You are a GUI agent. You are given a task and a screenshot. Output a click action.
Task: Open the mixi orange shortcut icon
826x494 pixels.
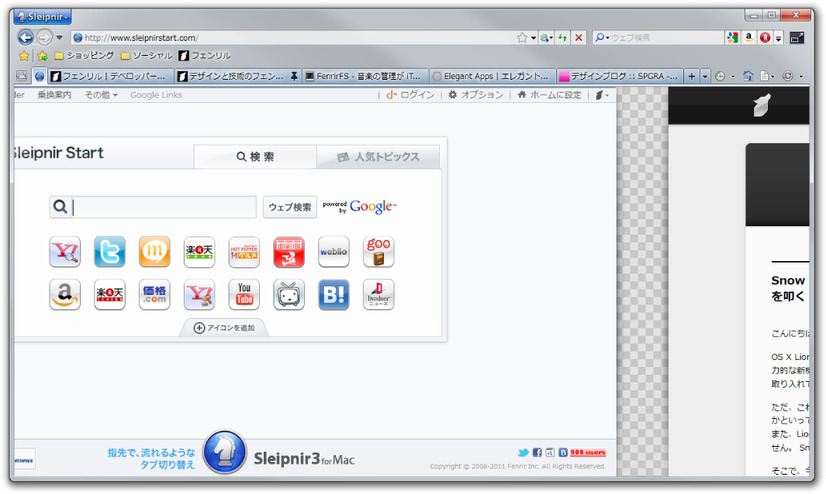click(154, 252)
